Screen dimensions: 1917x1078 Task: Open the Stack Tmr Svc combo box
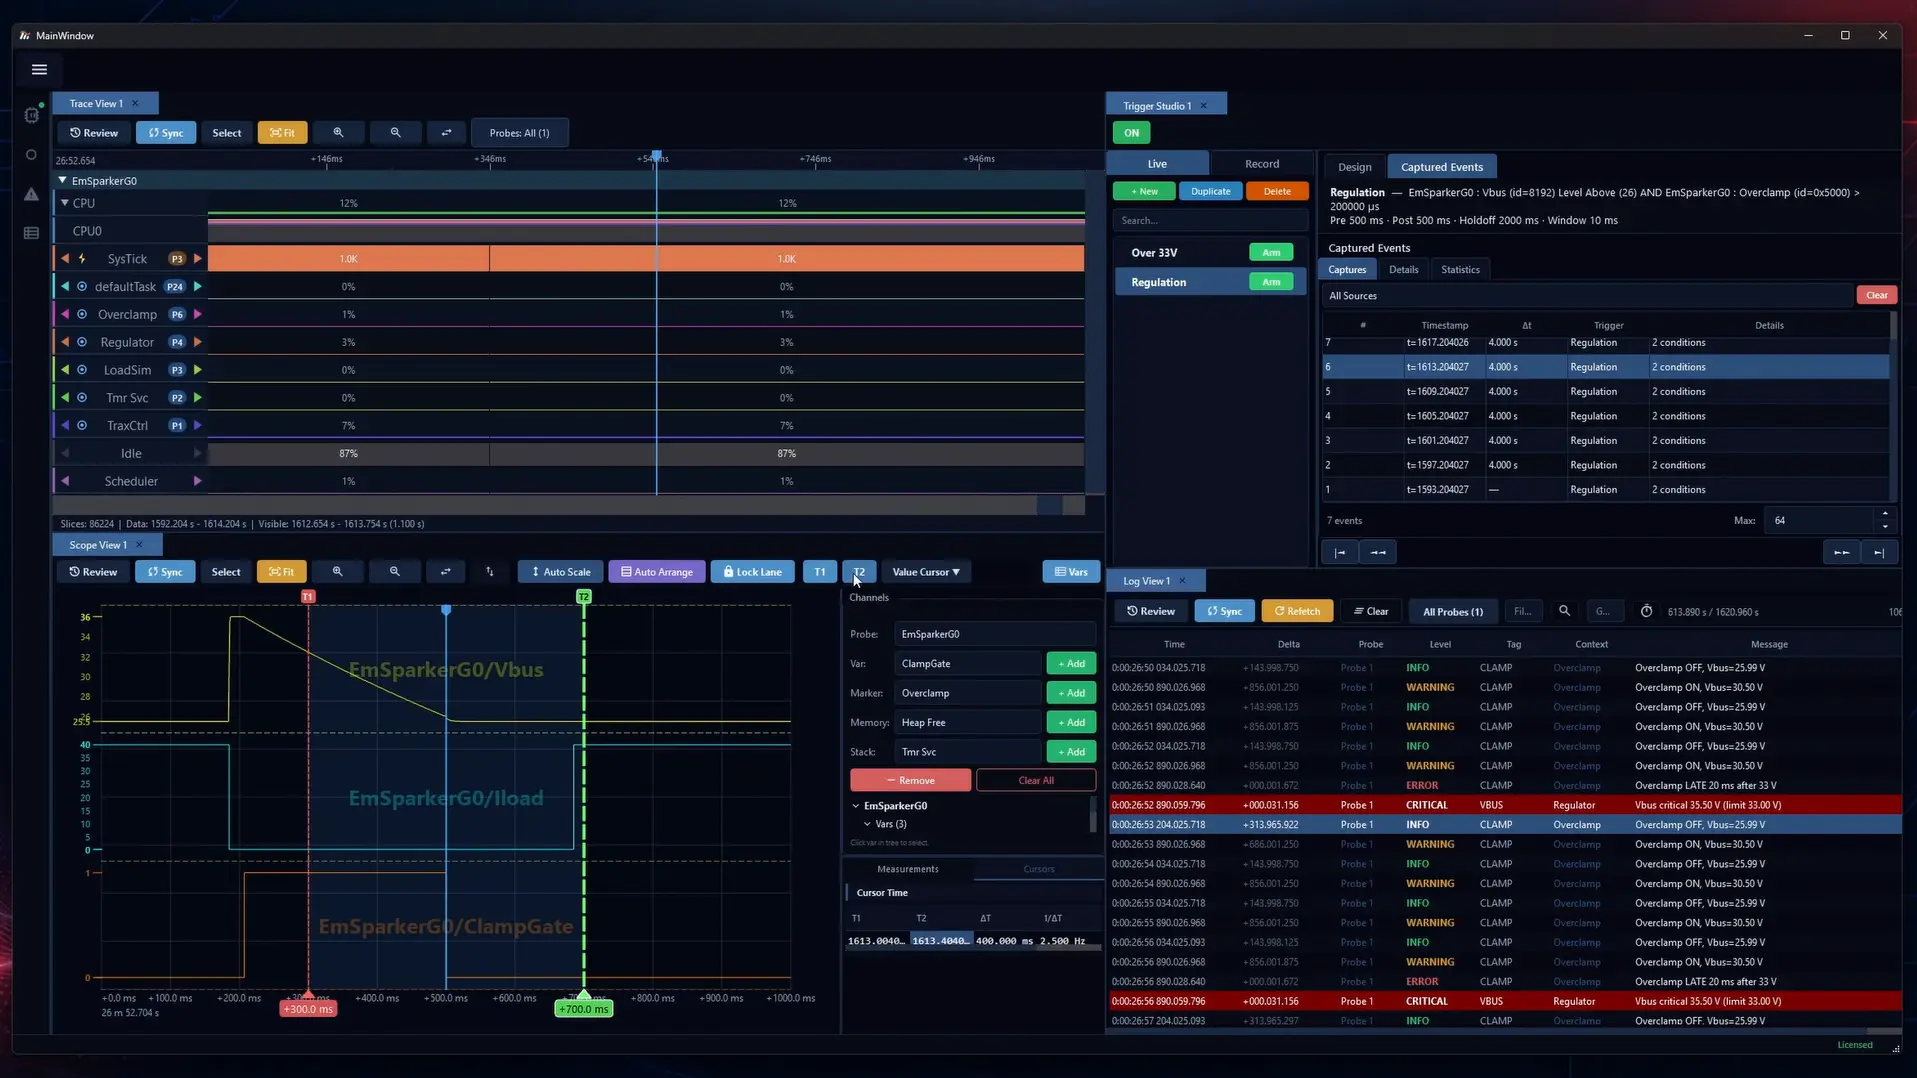(x=967, y=752)
